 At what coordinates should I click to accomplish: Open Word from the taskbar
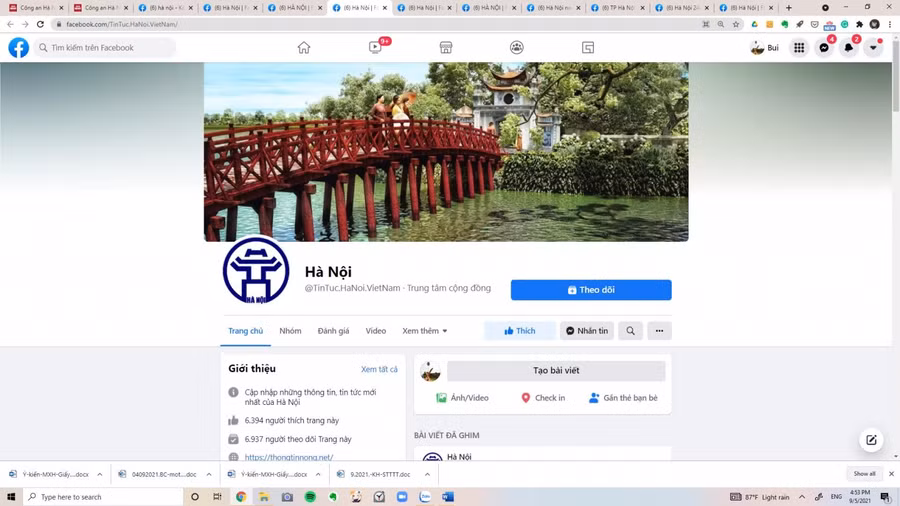pos(448,497)
